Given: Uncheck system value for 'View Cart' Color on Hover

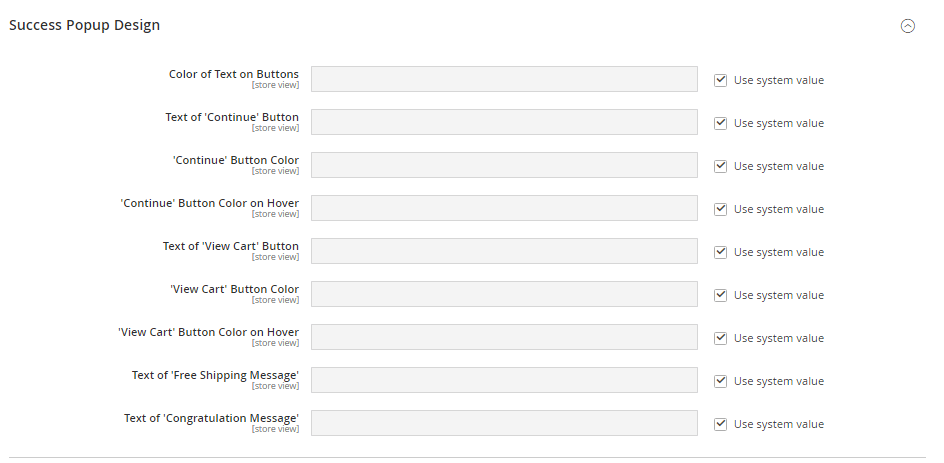Looking at the screenshot, I should pos(720,338).
